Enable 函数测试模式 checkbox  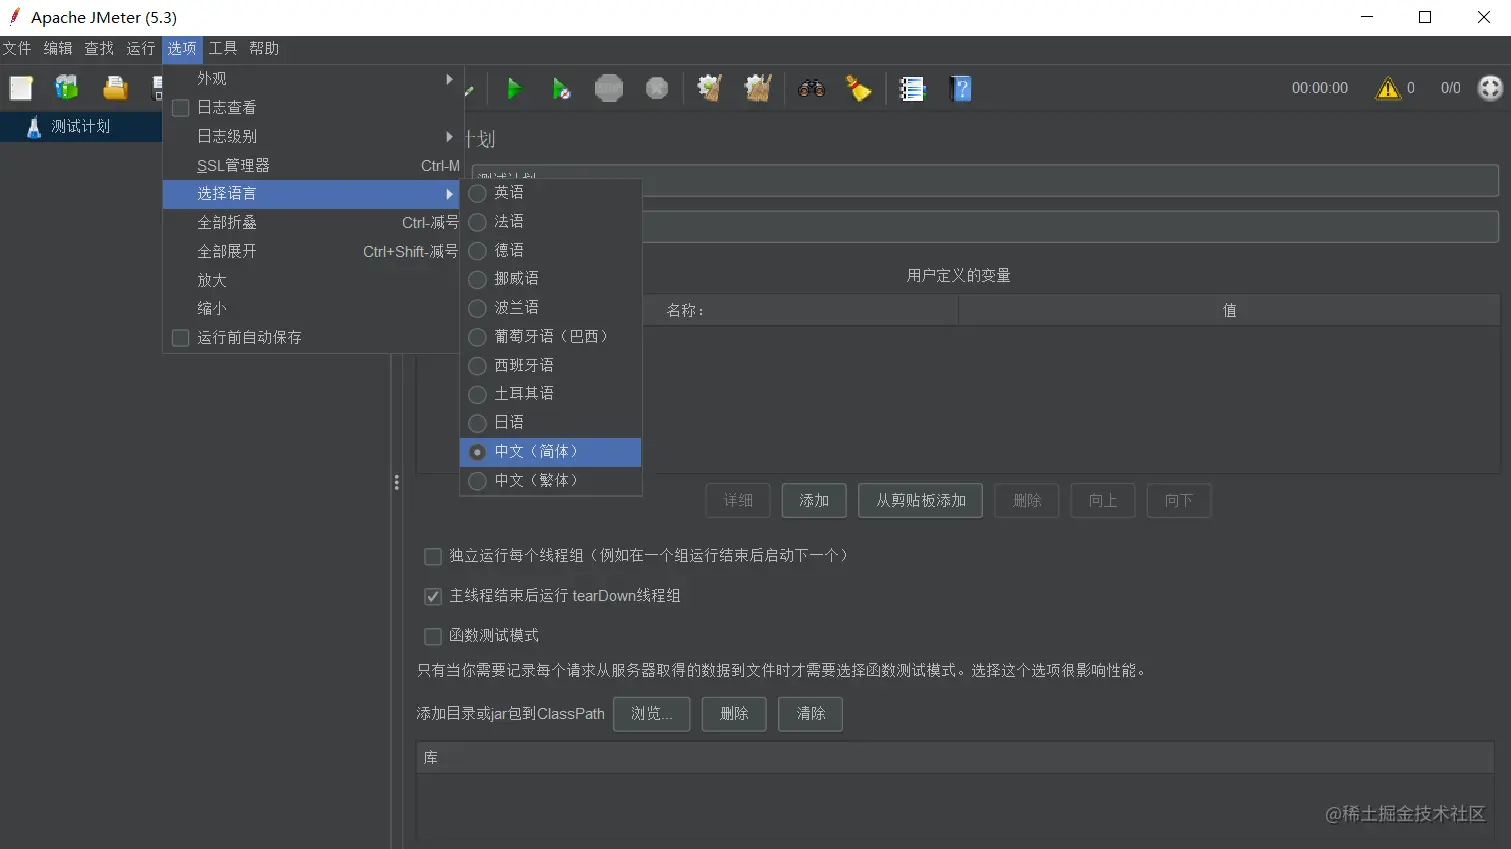pyautogui.click(x=433, y=636)
